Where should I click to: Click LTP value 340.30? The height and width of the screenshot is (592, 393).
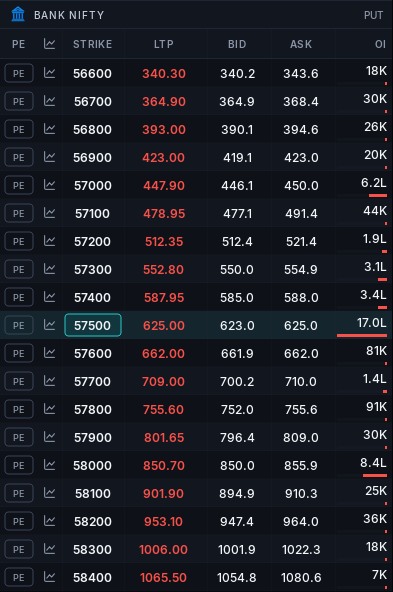[164, 73]
